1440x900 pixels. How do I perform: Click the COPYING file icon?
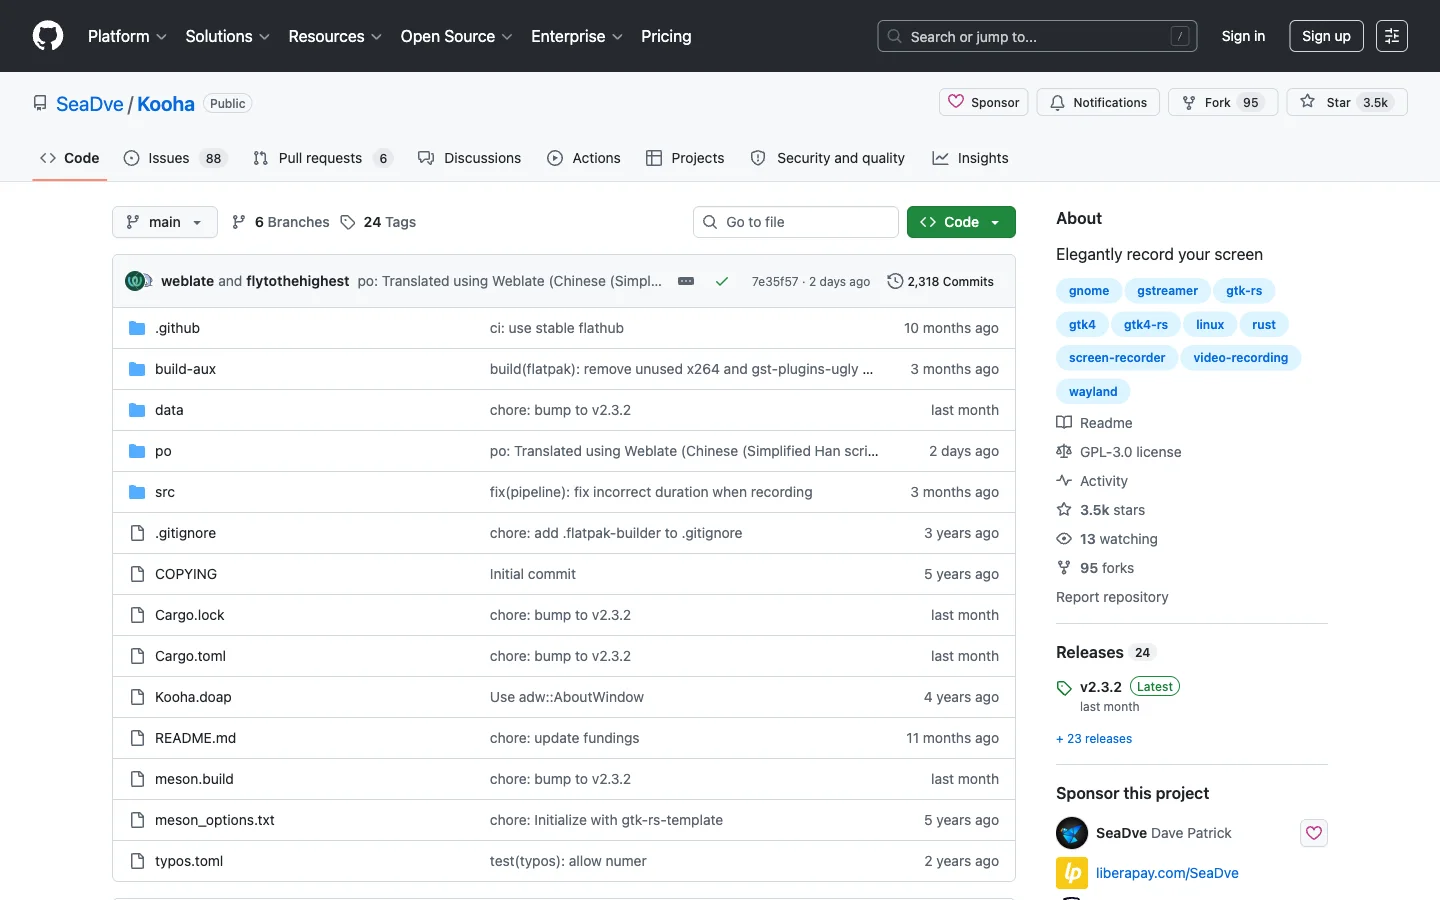pos(137,574)
